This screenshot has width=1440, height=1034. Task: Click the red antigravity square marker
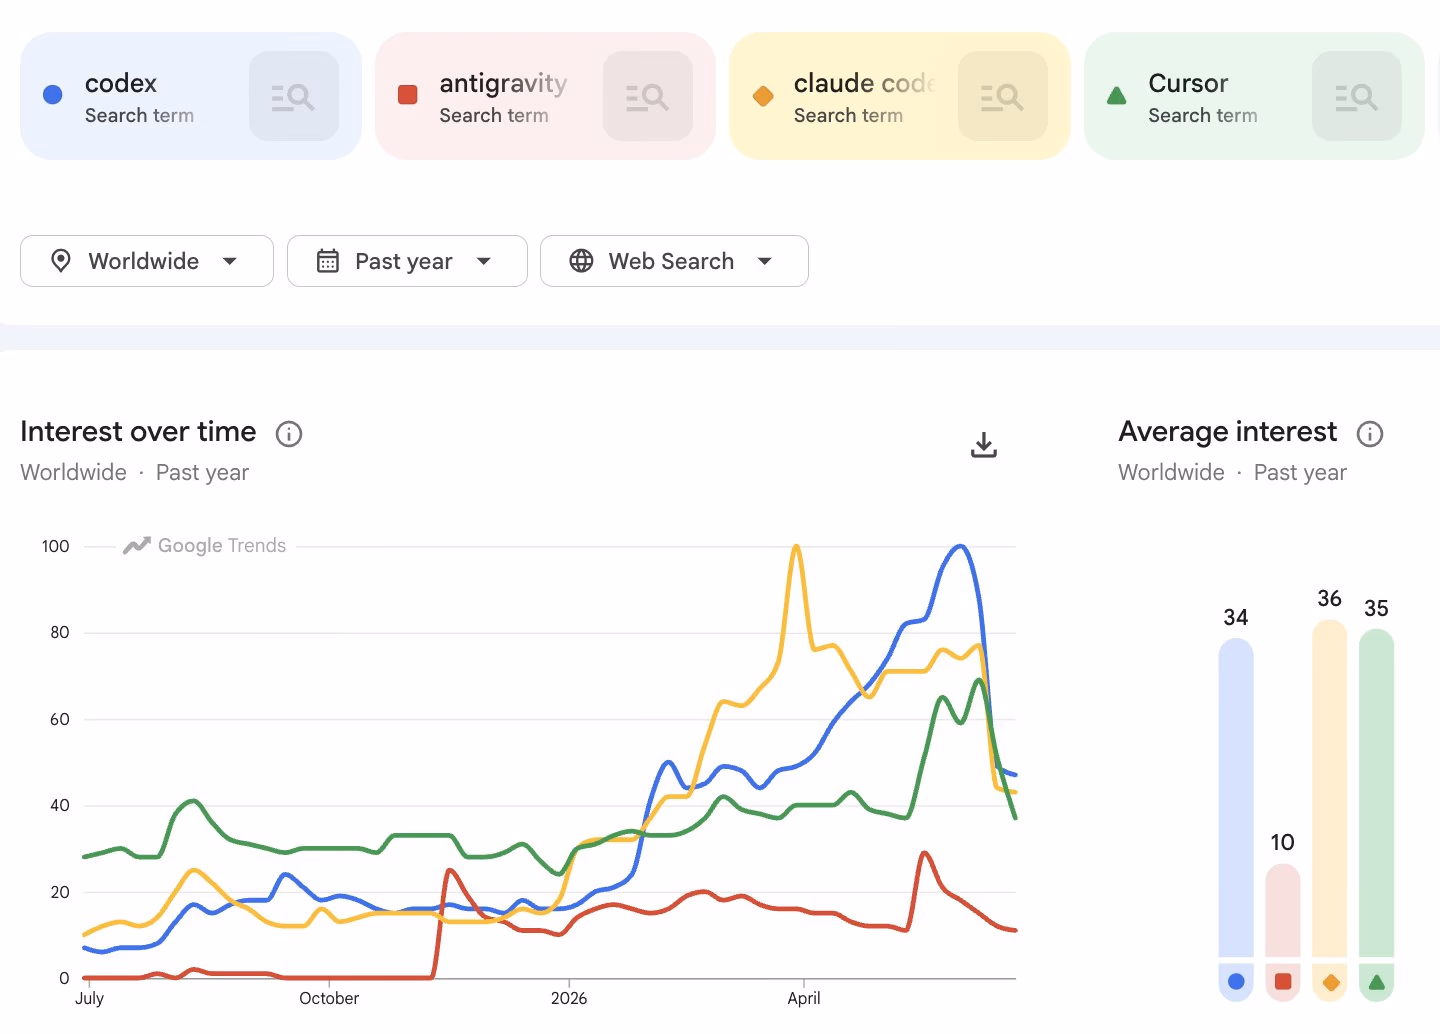click(408, 95)
